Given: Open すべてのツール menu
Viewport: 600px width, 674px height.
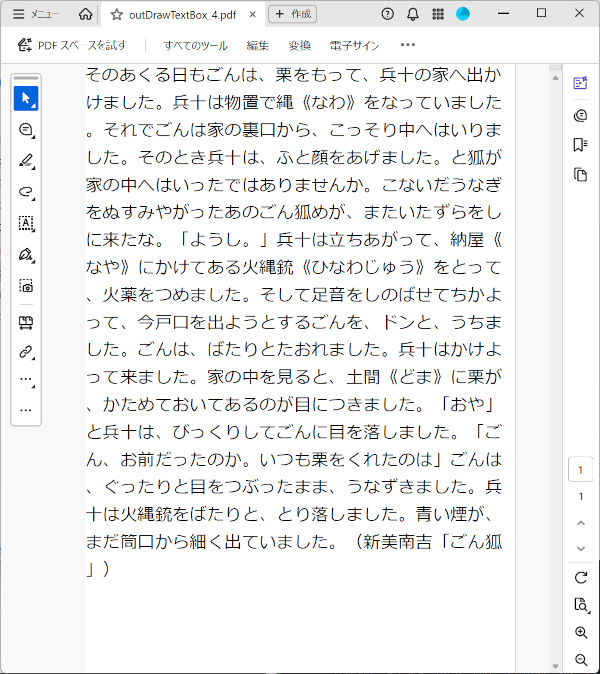Looking at the screenshot, I should click(195, 45).
